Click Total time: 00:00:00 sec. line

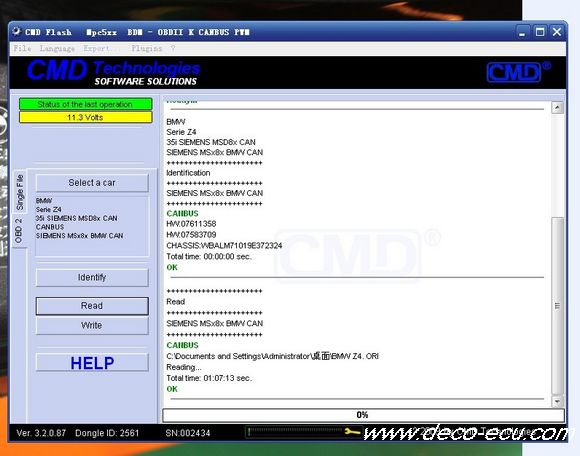coord(209,256)
